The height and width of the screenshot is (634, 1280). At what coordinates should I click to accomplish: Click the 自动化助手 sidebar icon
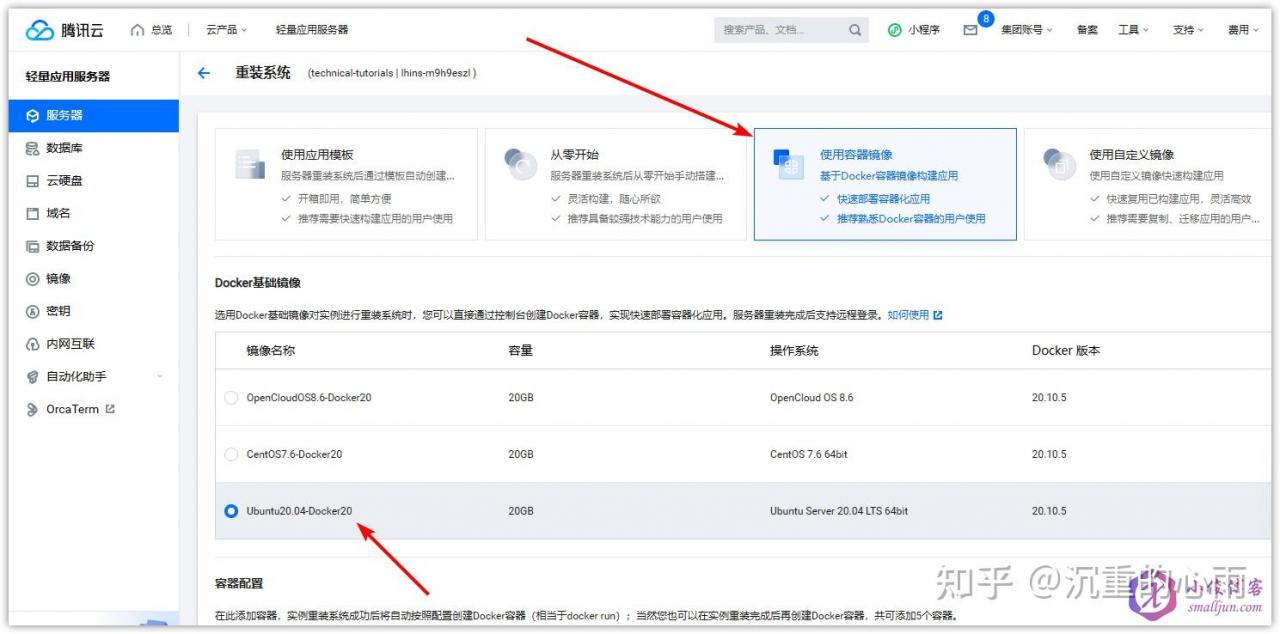(32, 377)
